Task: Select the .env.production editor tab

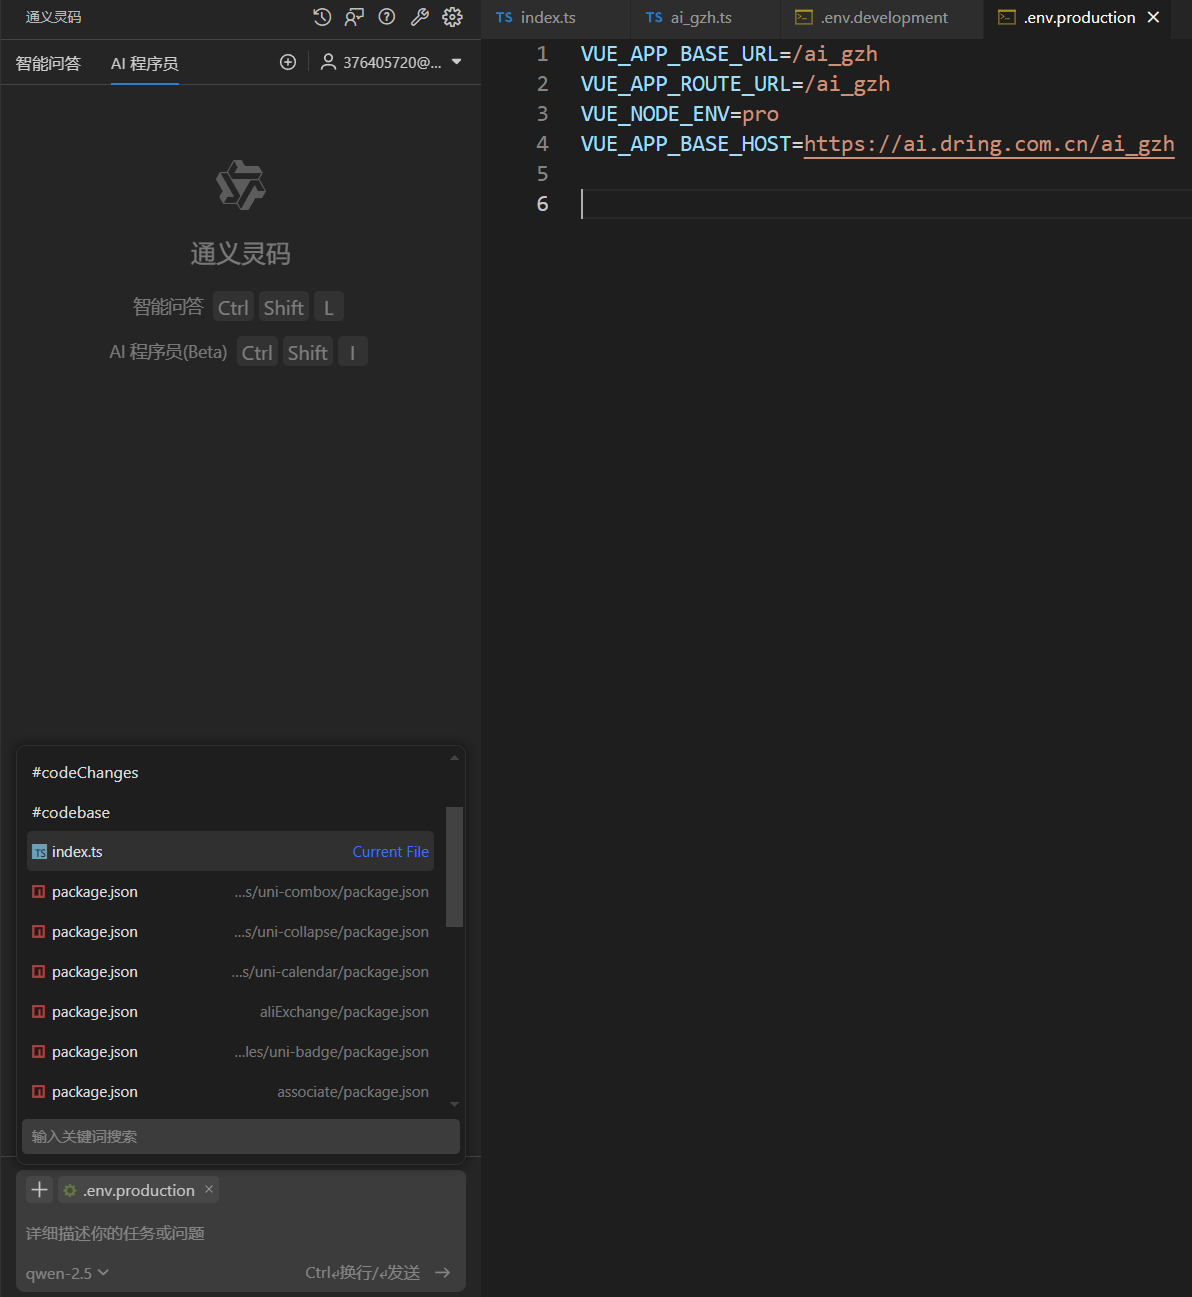Action: pos(1079,18)
